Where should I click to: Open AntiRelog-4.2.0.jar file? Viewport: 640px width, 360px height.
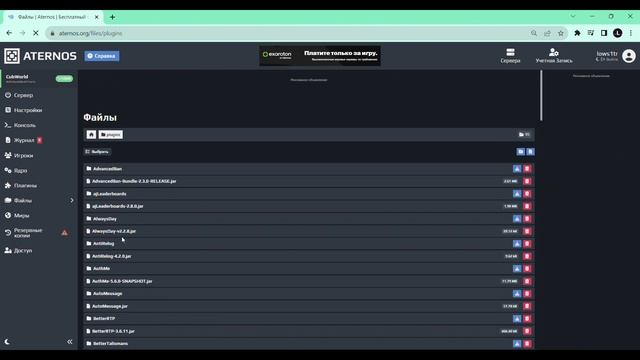pyautogui.click(x=111, y=256)
